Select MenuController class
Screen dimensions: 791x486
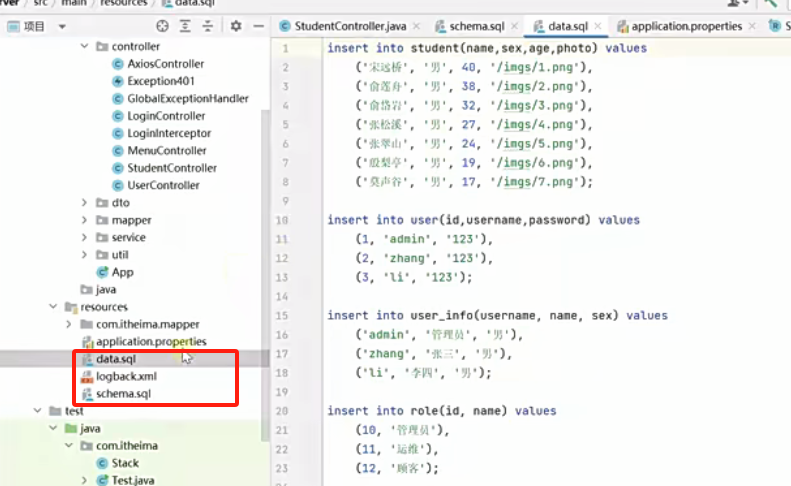click(x=166, y=150)
